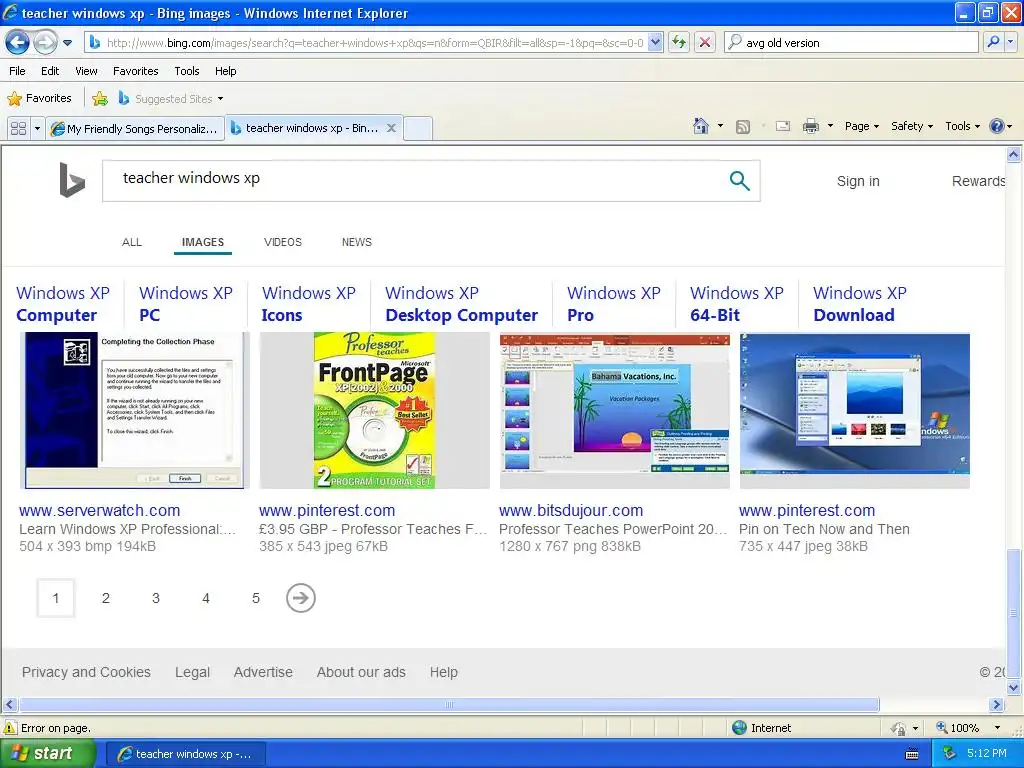1024x768 pixels.
Task: Click Windows XP Download suggestion
Action: 859,304
